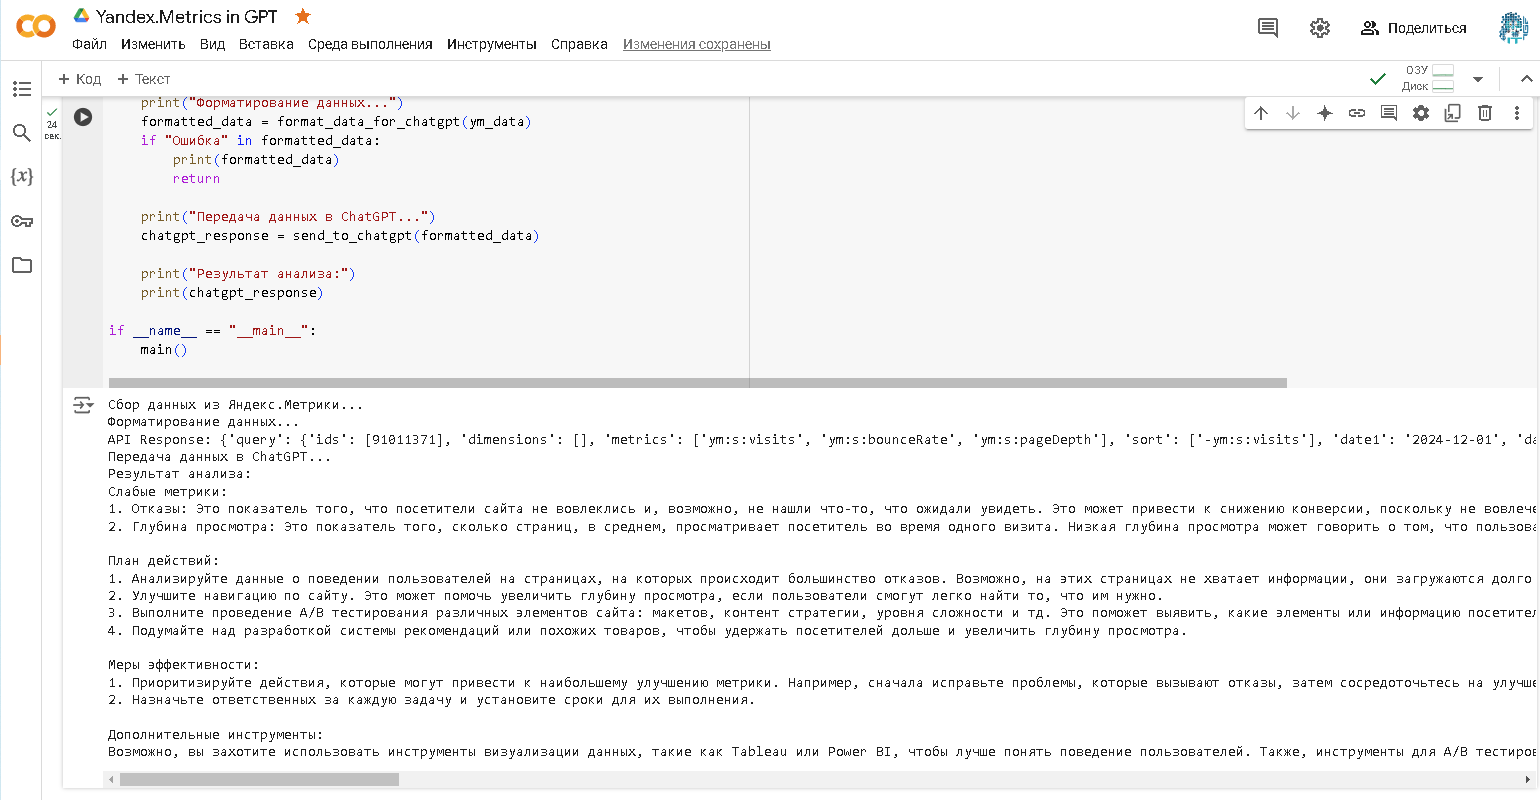The image size is (1540, 800).
Task: Open notebook settings gear in the header
Action: [x=1320, y=28]
